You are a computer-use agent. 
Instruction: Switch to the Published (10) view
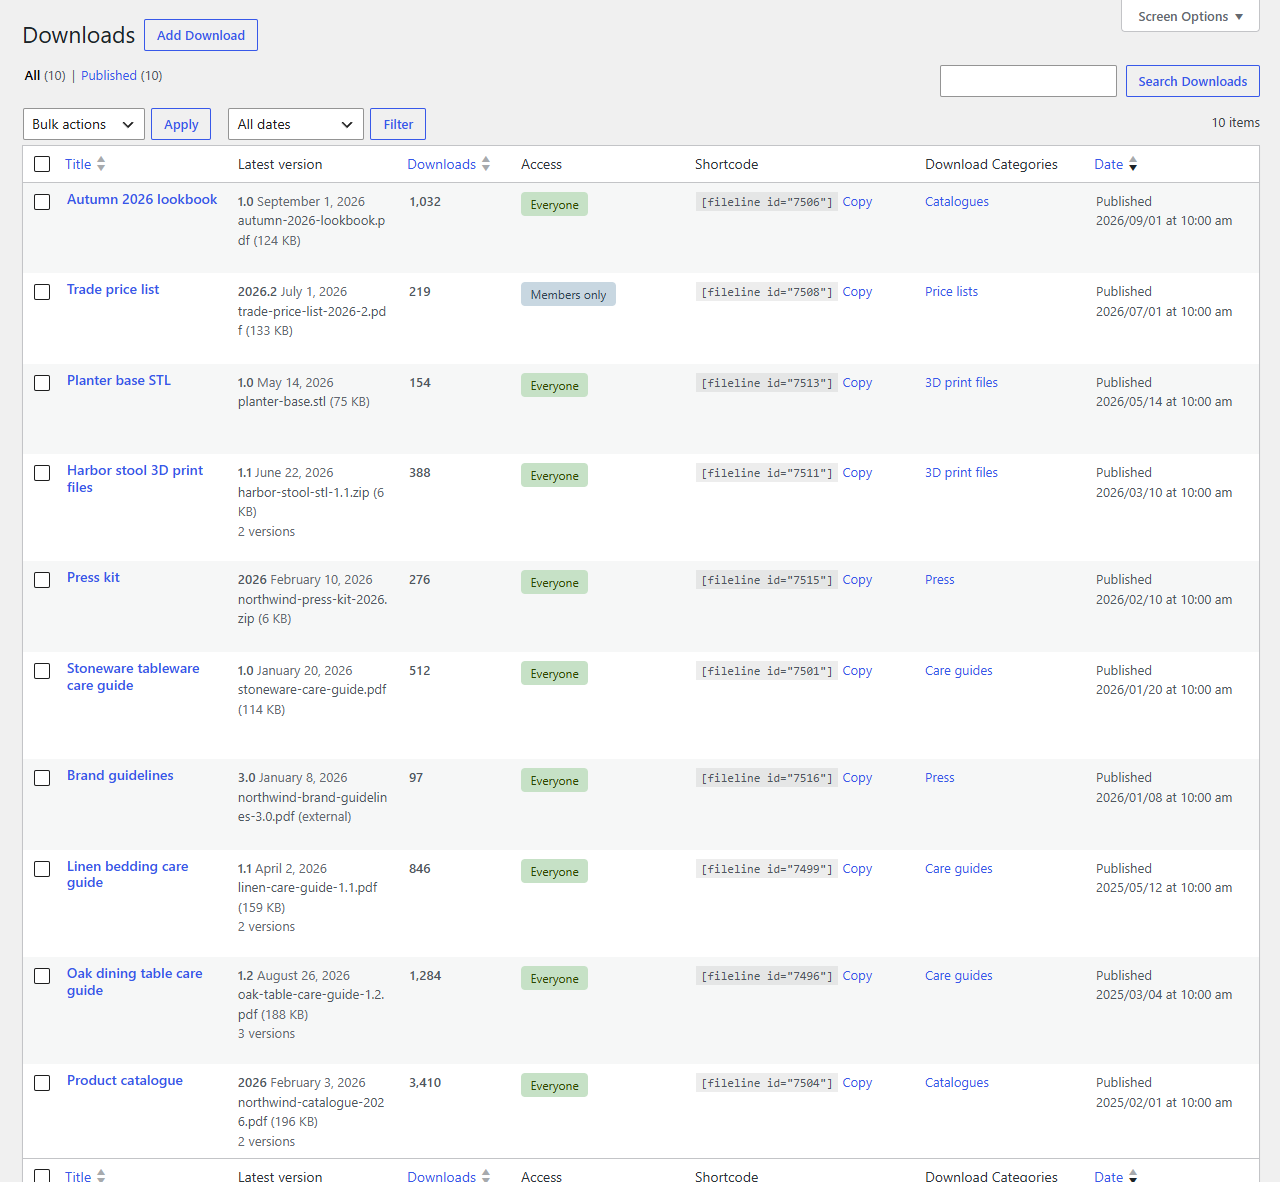tap(122, 75)
